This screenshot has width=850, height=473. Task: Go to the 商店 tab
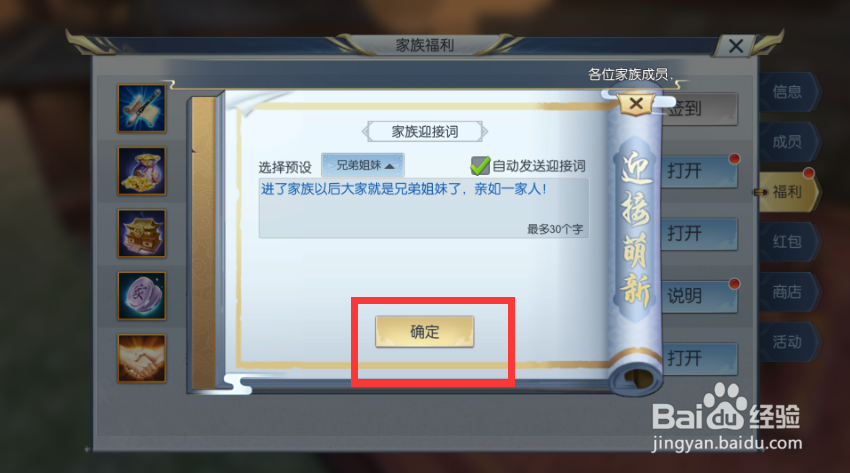[788, 292]
